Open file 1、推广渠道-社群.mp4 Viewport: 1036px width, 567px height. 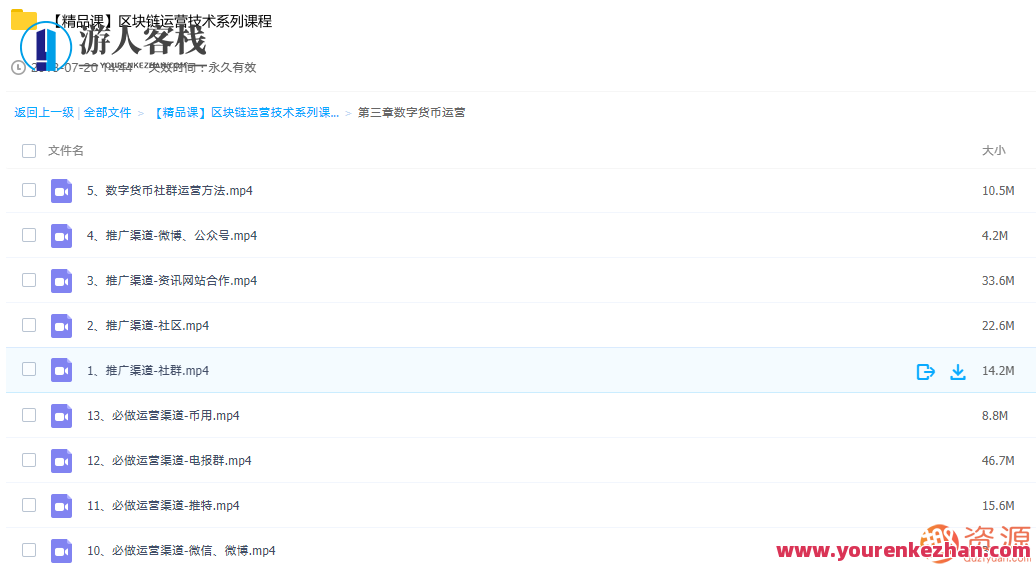click(x=148, y=370)
